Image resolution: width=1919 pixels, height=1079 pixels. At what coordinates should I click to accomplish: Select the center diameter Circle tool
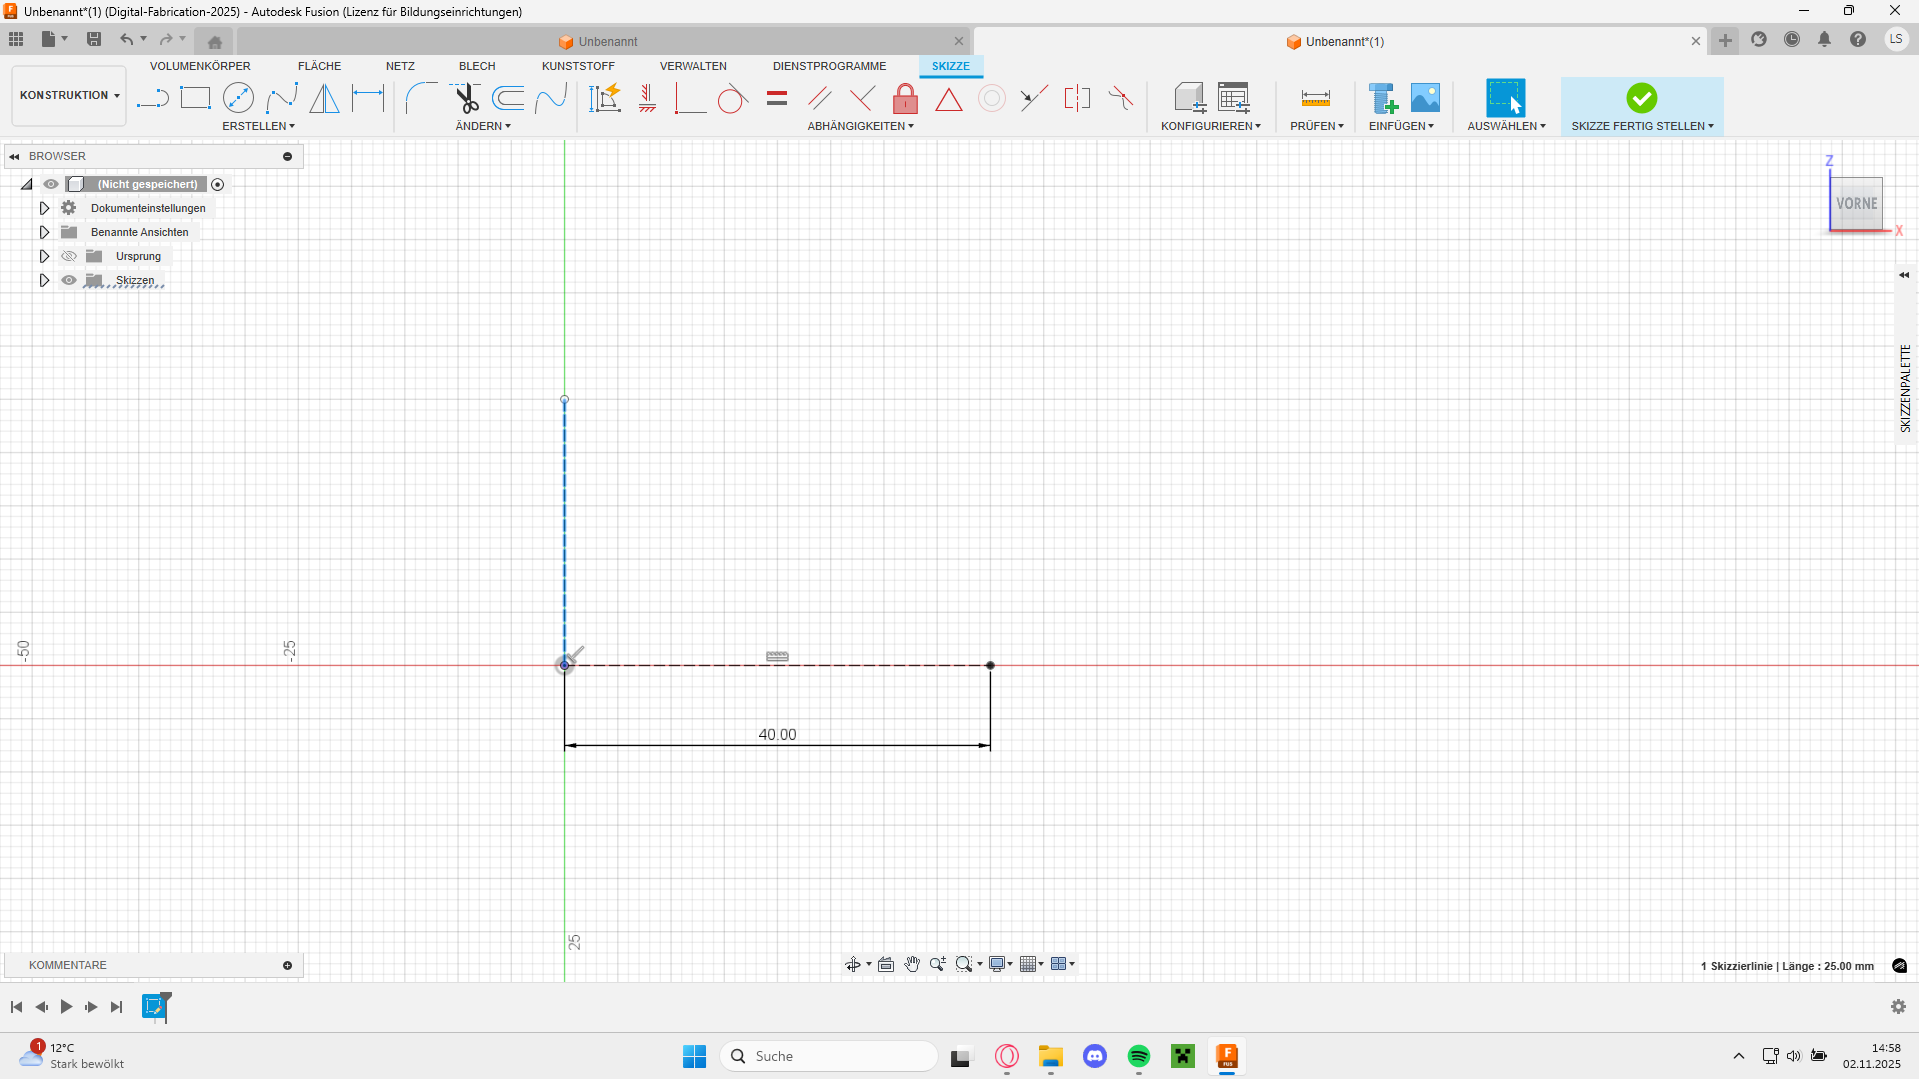tap(238, 98)
